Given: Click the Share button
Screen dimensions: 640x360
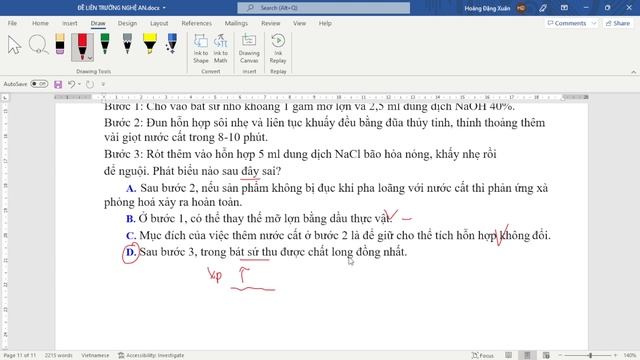Looking at the screenshot, I should (x=618, y=23).
